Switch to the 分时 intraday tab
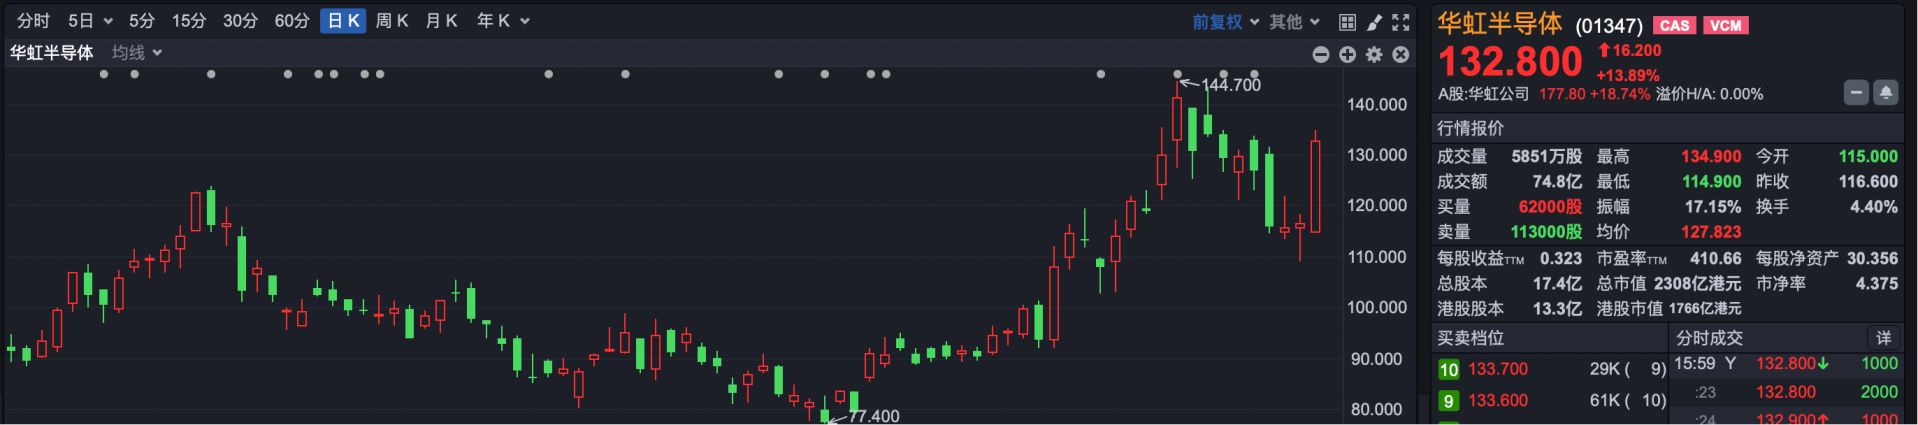This screenshot has width=1918, height=425. coord(33,21)
